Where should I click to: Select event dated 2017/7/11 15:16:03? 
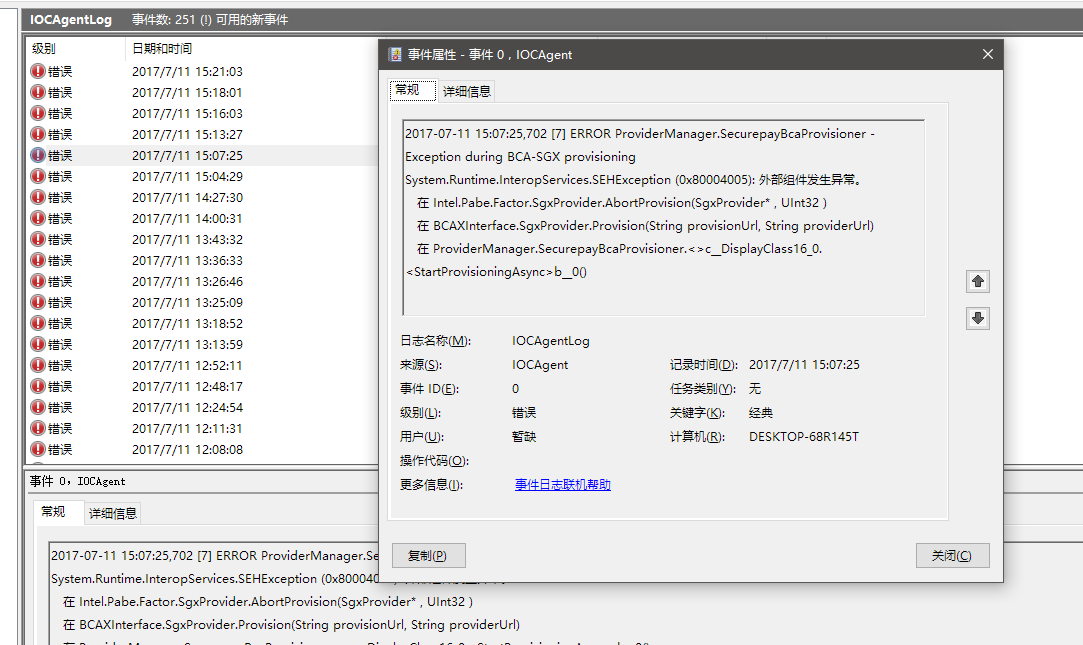[x=187, y=113]
